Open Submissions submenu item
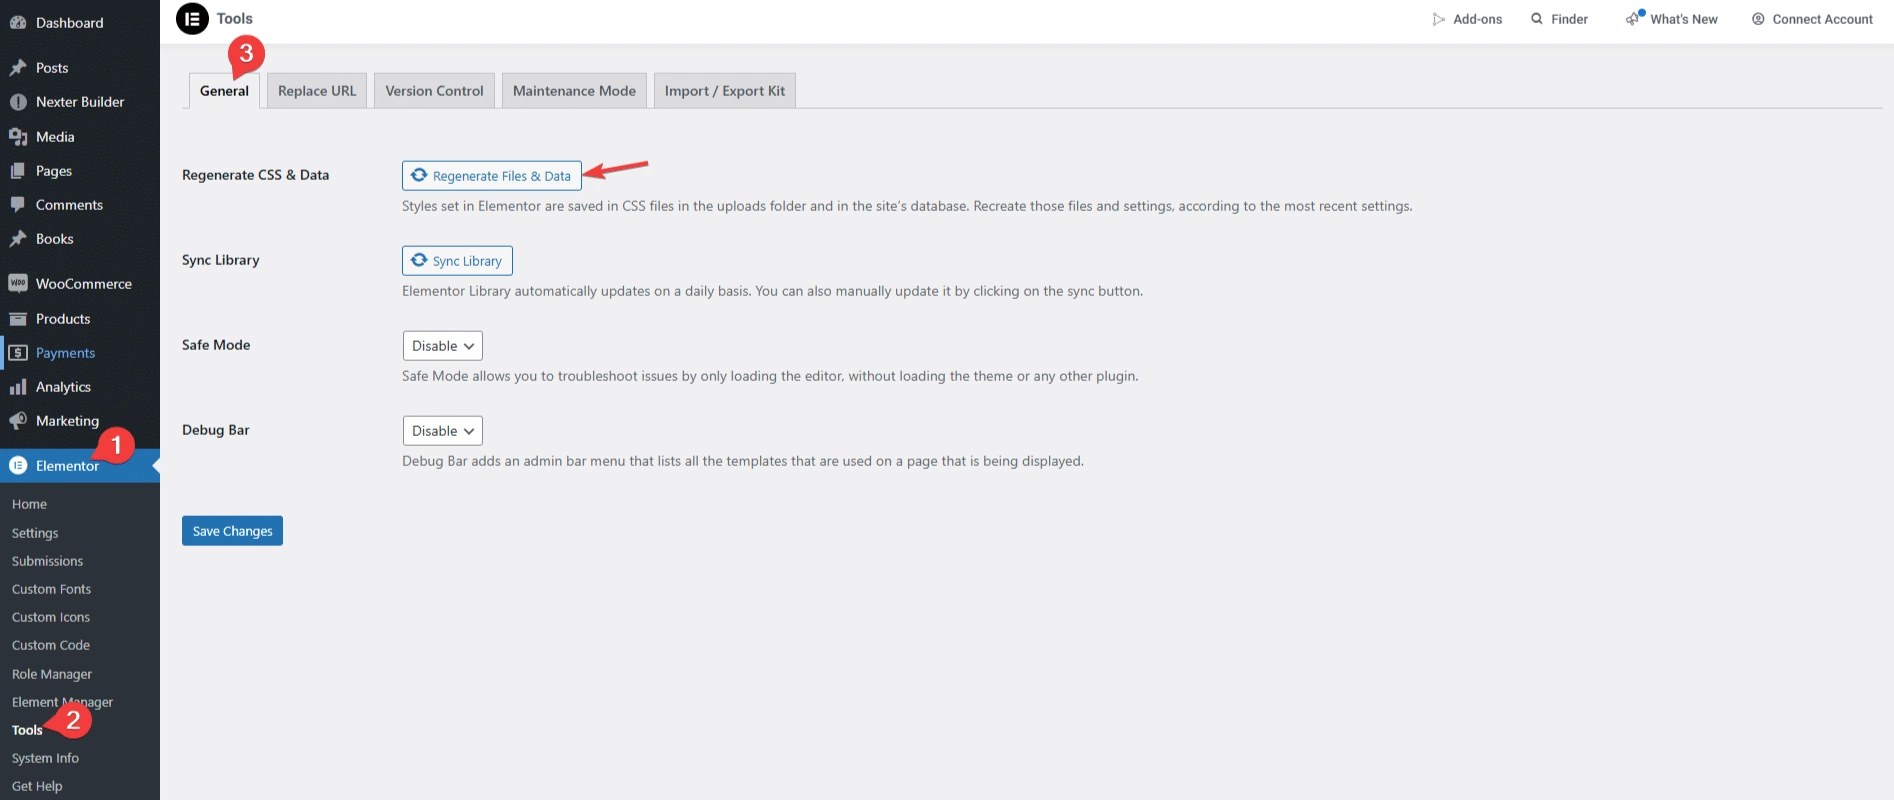1894x800 pixels. pos(47,561)
